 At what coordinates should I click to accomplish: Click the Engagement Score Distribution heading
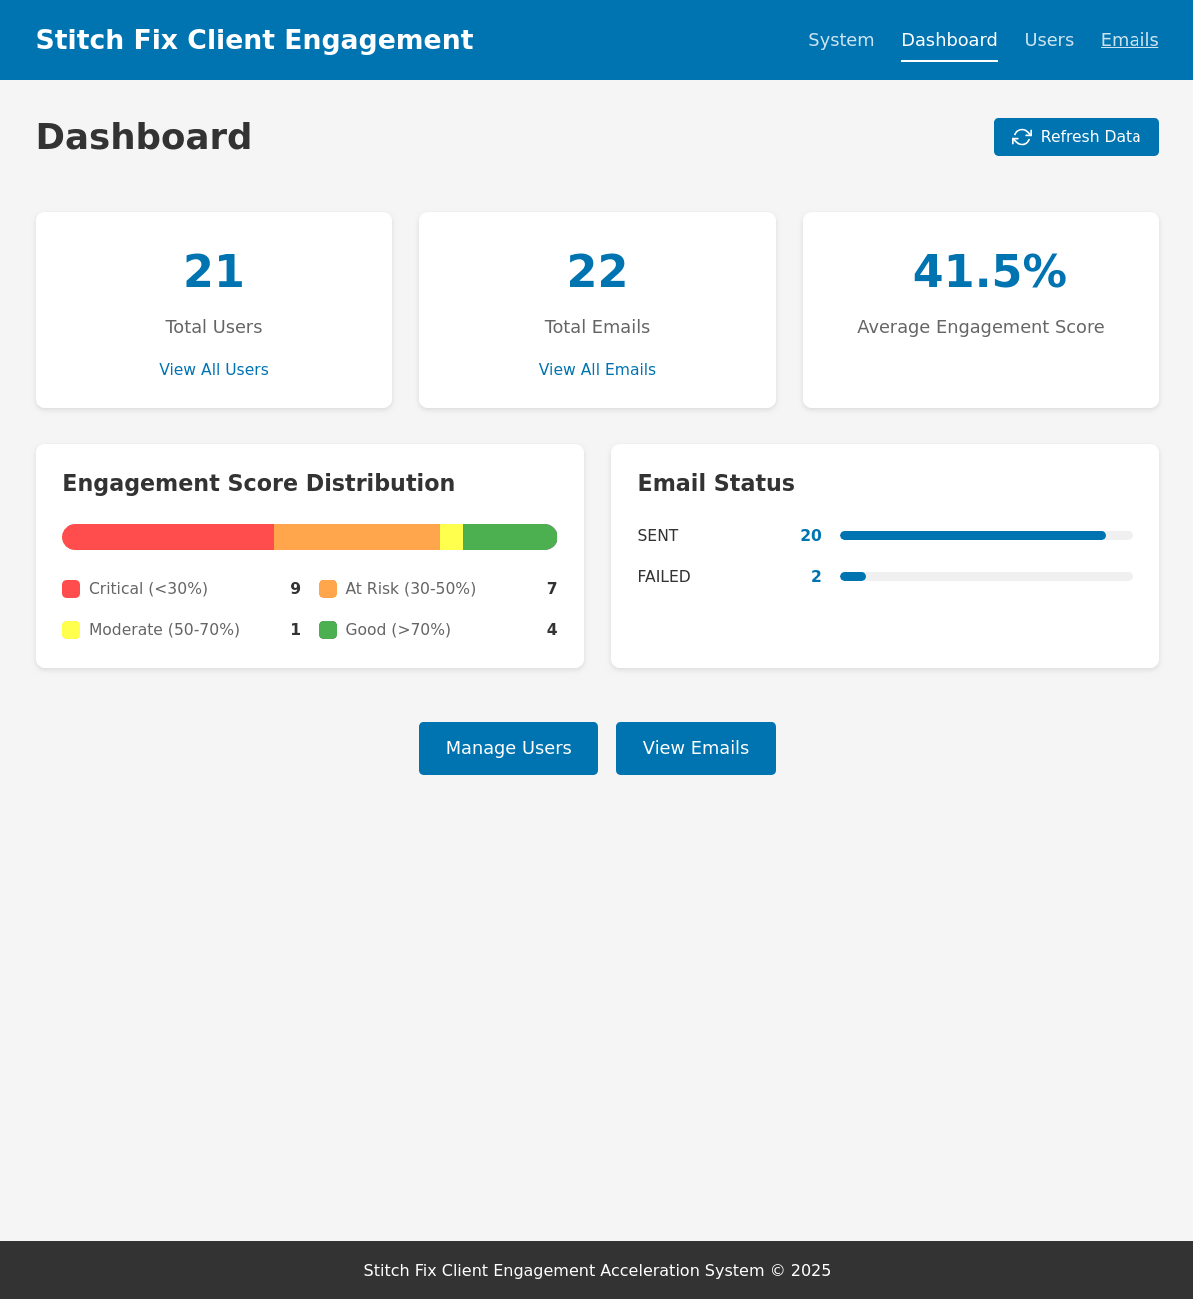(x=259, y=484)
